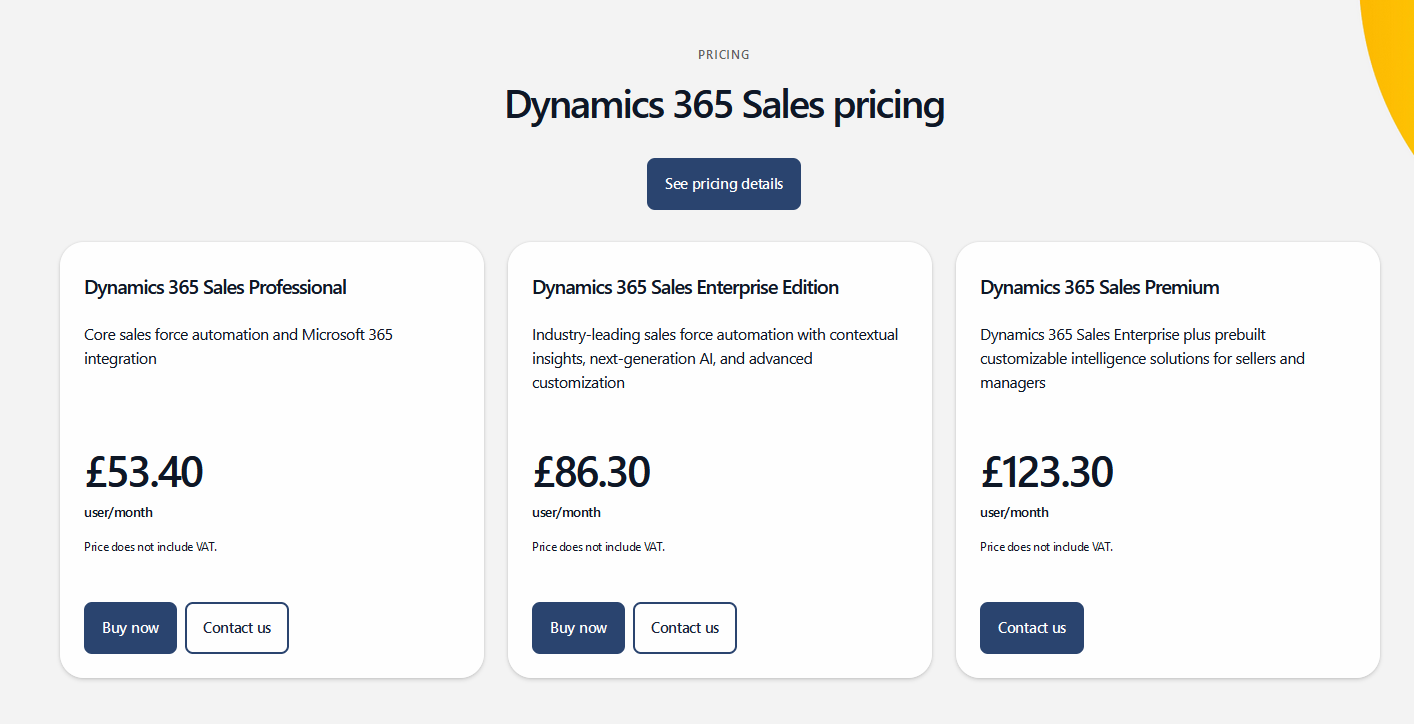Image resolution: width=1414 pixels, height=724 pixels.
Task: Select the Dynamics 365 Sales Professional title
Action: click(x=215, y=288)
